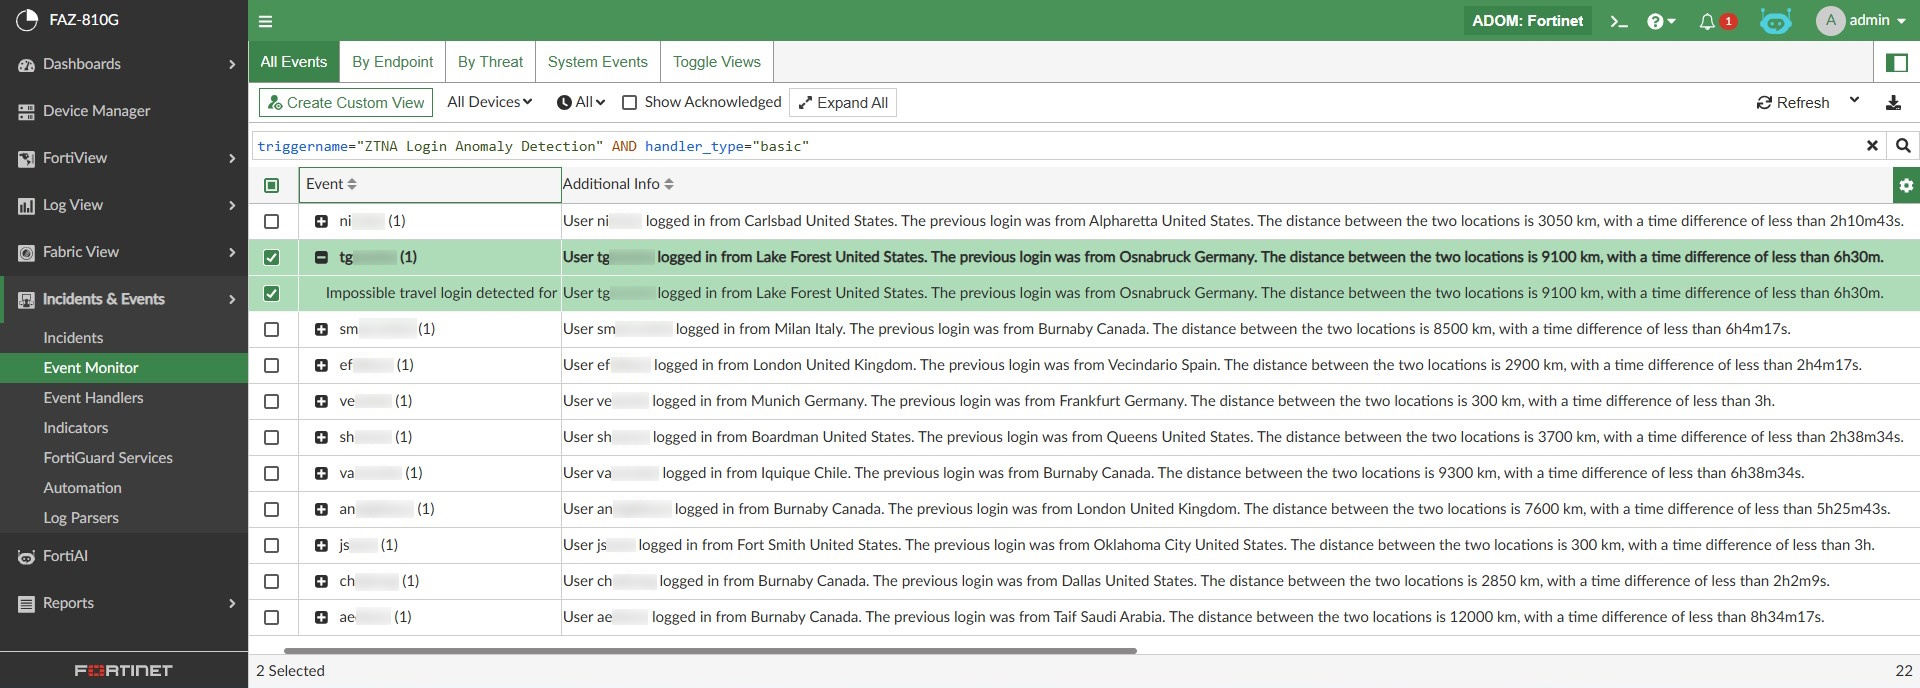The image size is (1920, 688).
Task: Click the hamburger menu toggle icon
Action: pos(265,21)
